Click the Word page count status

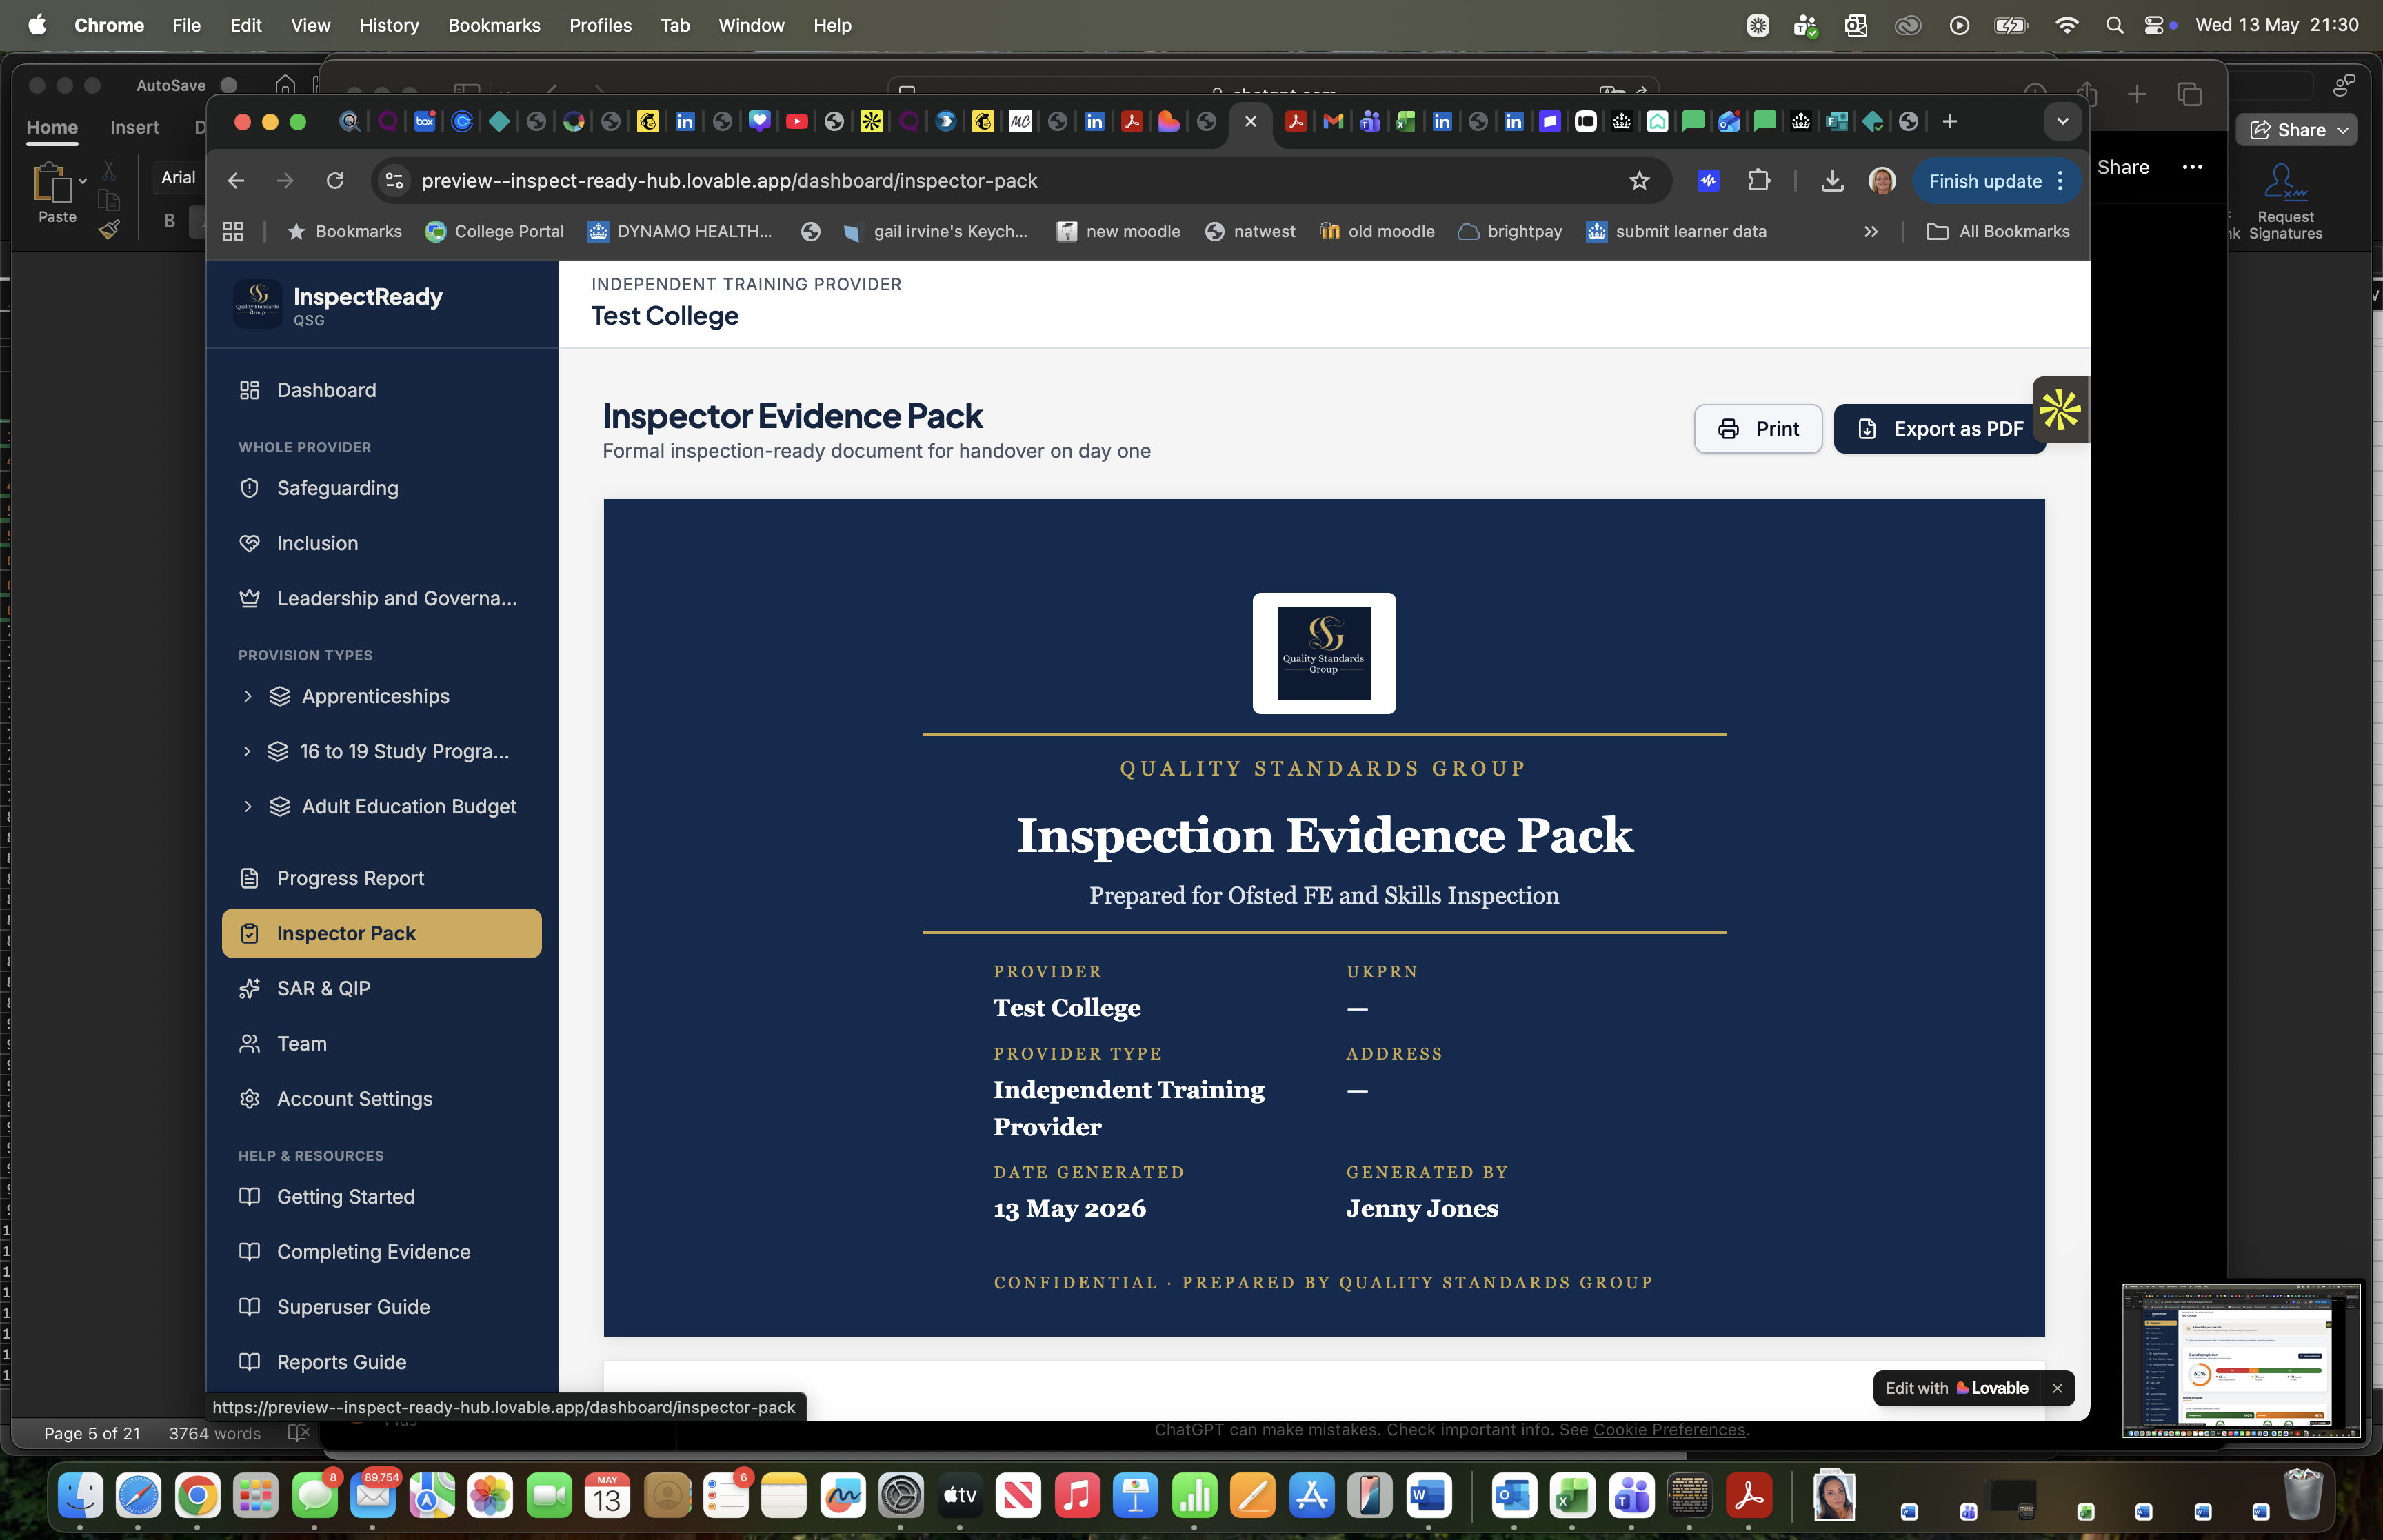point(91,1433)
